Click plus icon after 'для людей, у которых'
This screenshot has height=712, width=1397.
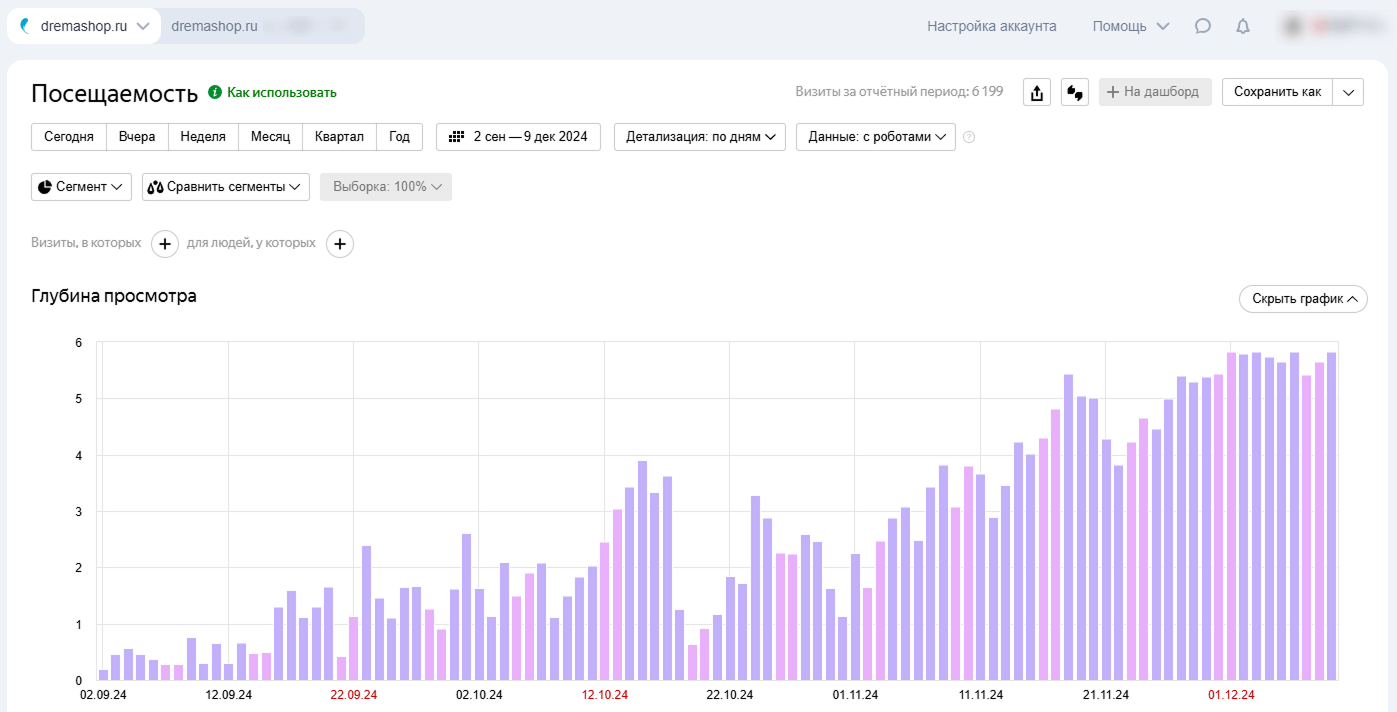(340, 243)
